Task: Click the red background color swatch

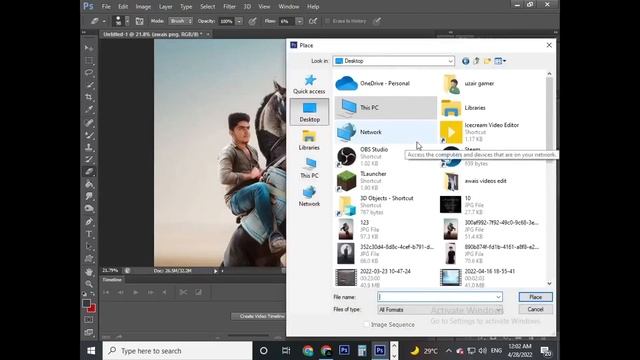Action: [x=92, y=308]
